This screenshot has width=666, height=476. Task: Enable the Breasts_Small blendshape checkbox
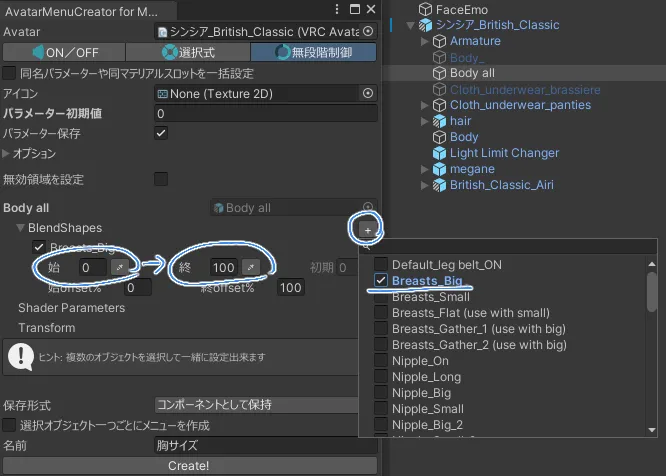click(381, 297)
